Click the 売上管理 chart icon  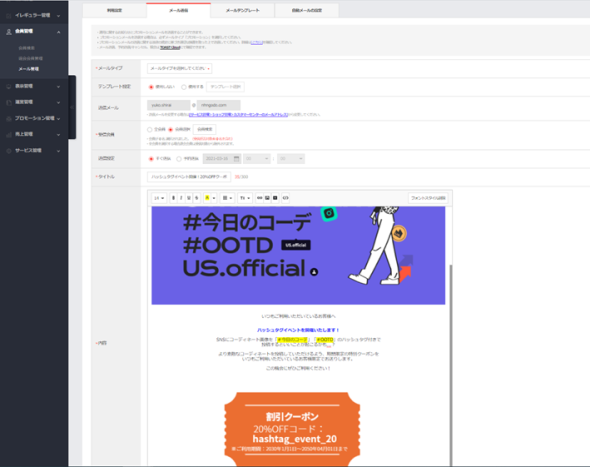click(9, 134)
